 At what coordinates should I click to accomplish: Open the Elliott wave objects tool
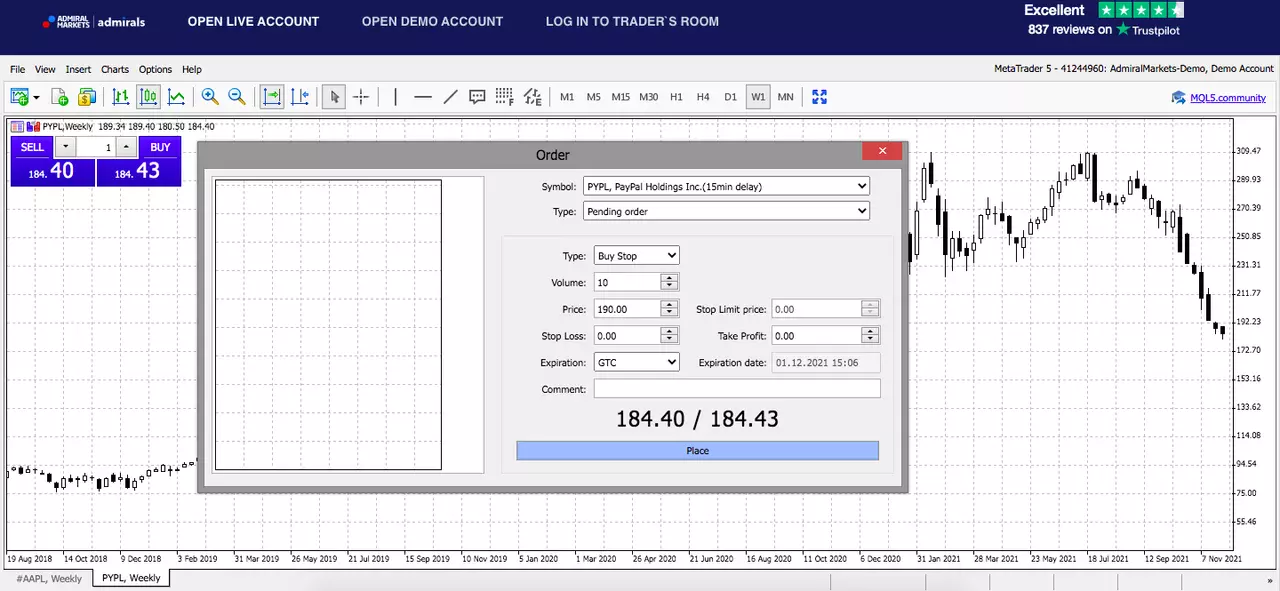[x=532, y=97]
